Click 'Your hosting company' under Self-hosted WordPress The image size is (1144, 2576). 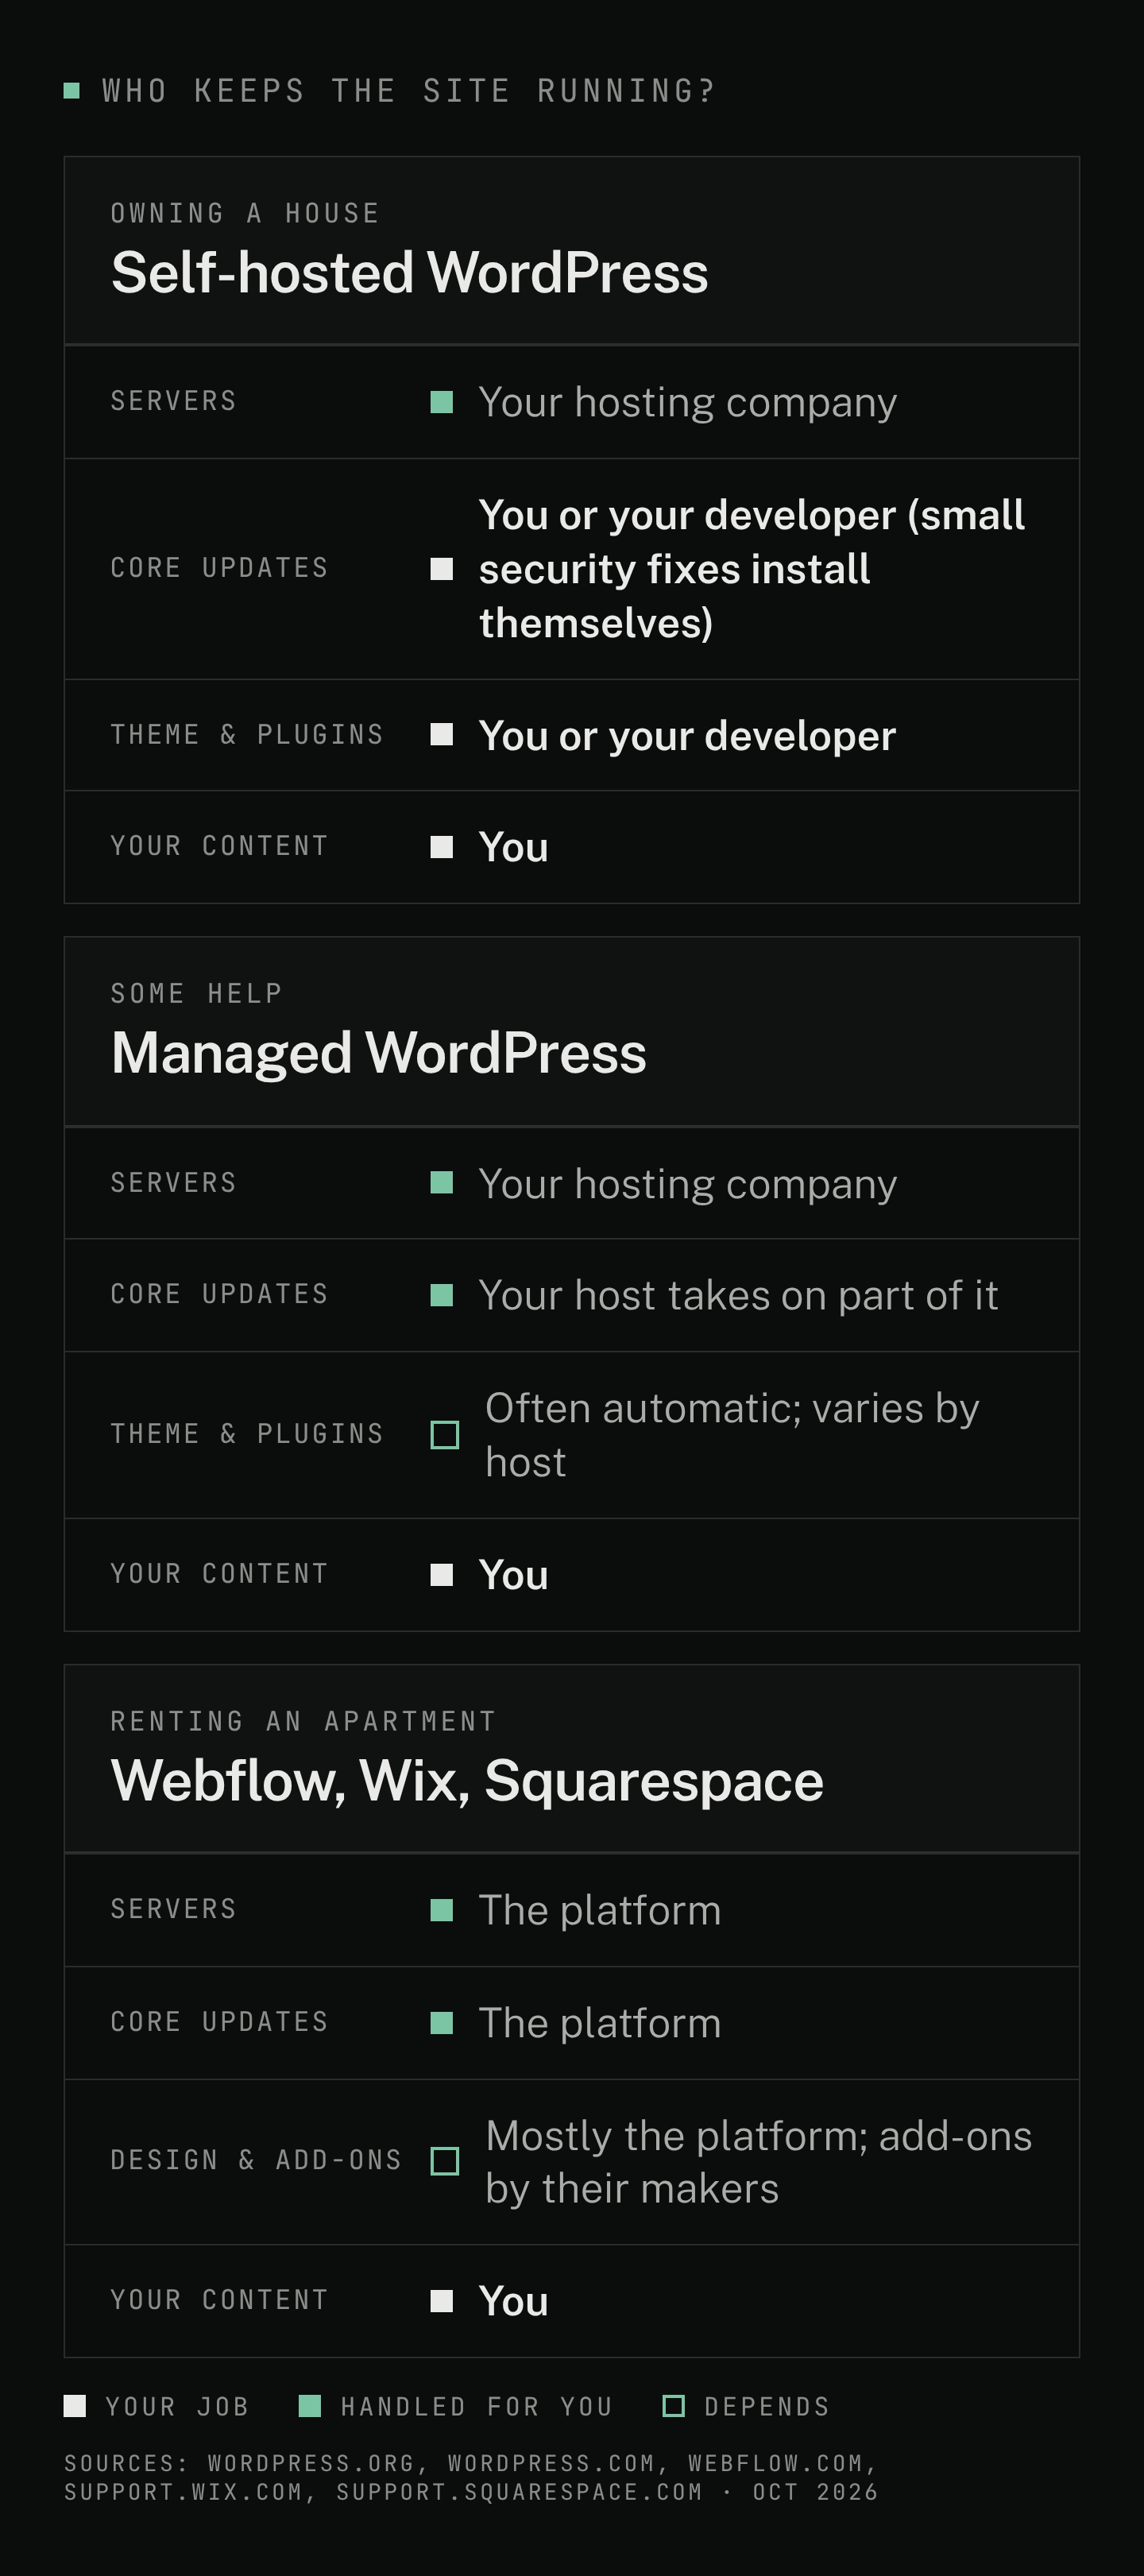coord(688,402)
